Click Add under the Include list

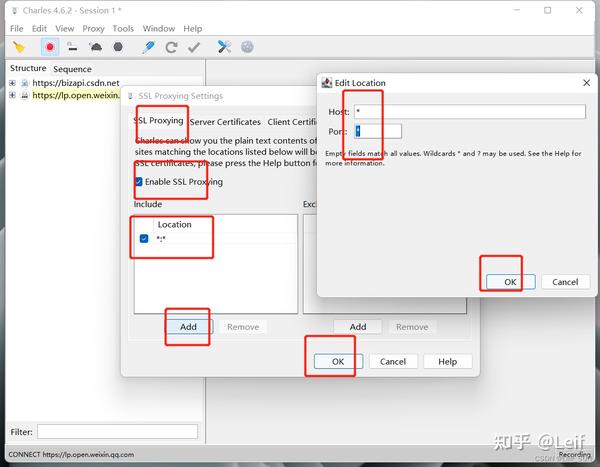(189, 327)
